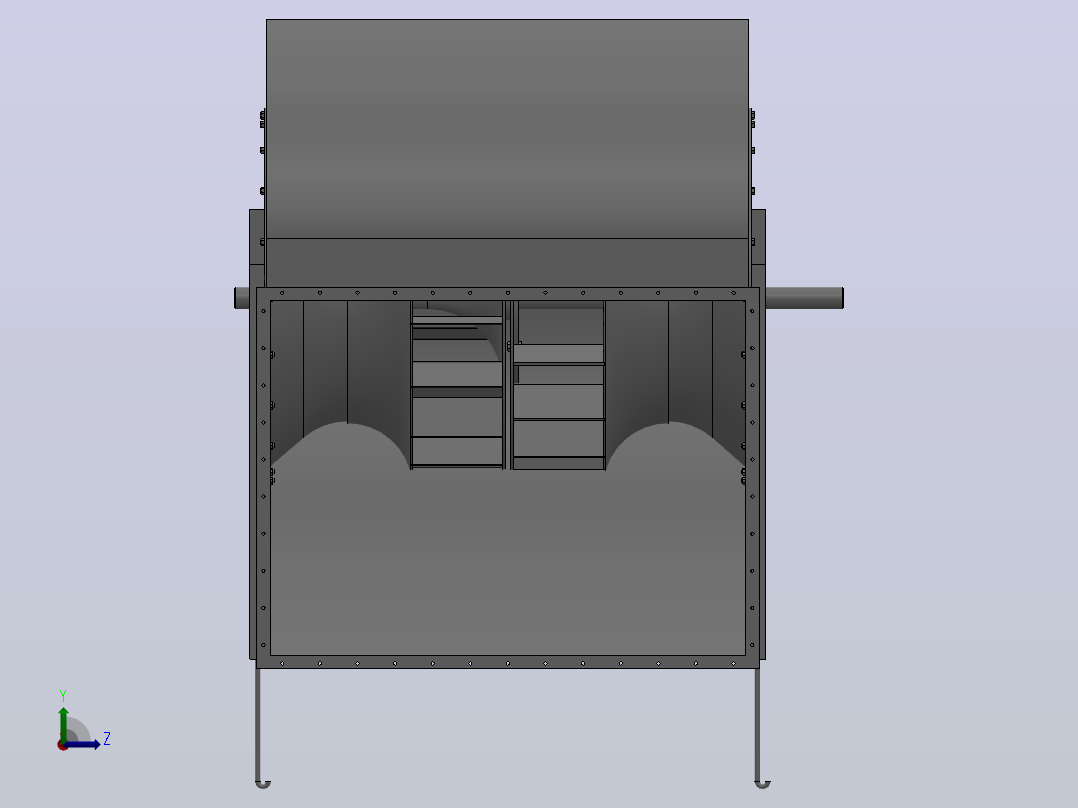Click the "Y" axis label

(63, 695)
